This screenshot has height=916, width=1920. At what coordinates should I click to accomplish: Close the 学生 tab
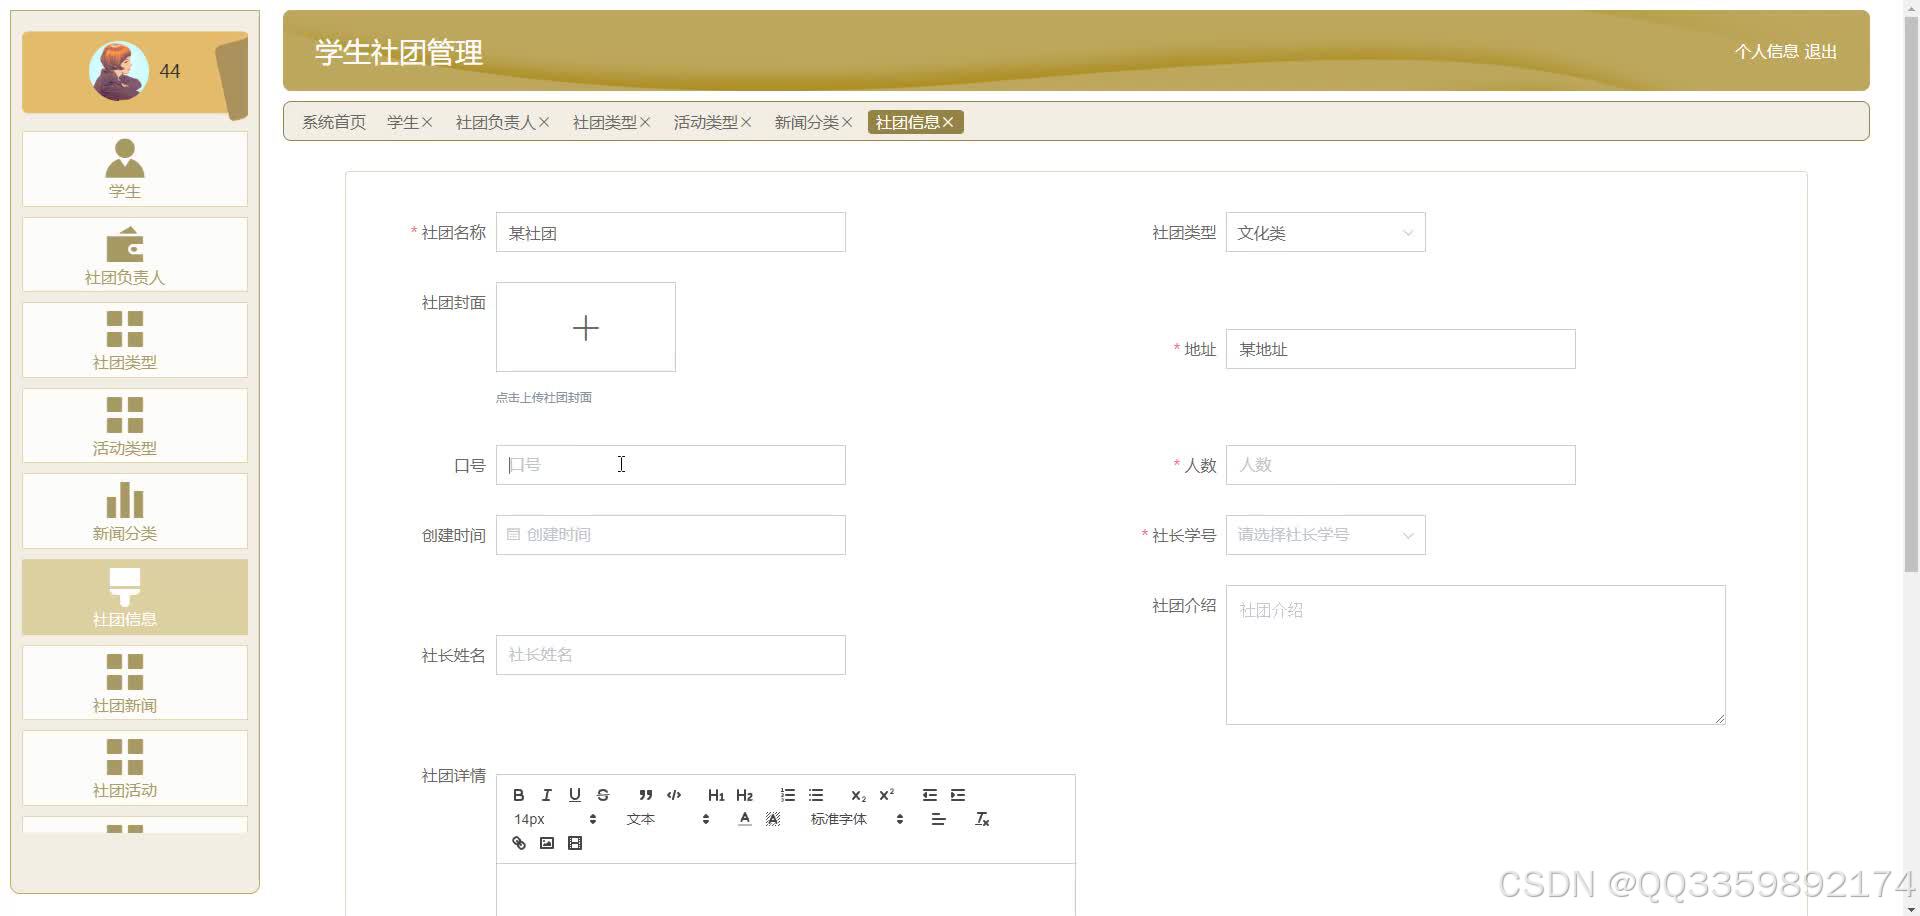tap(427, 122)
